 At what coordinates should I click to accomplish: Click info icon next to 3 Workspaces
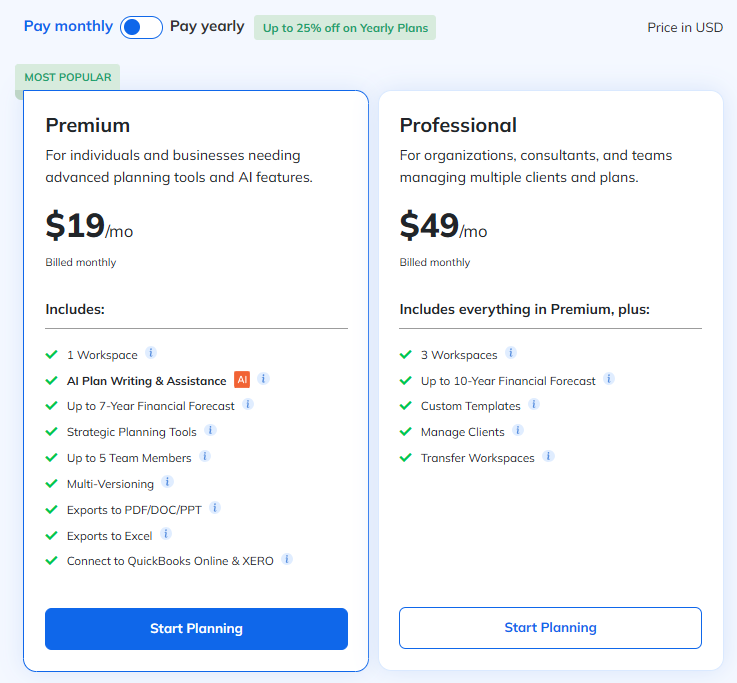tap(511, 353)
